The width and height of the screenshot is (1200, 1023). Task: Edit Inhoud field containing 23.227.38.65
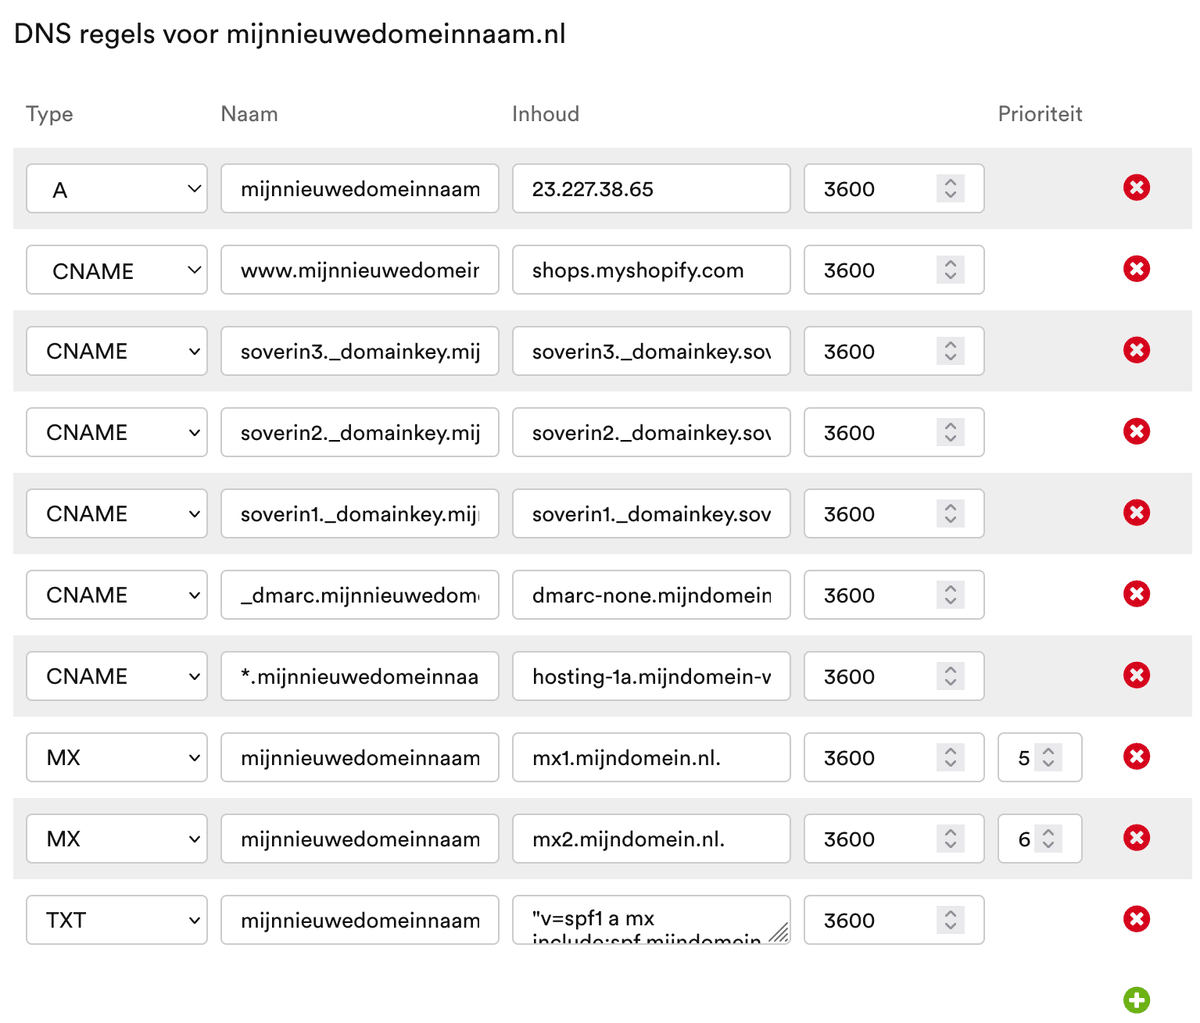coord(651,189)
